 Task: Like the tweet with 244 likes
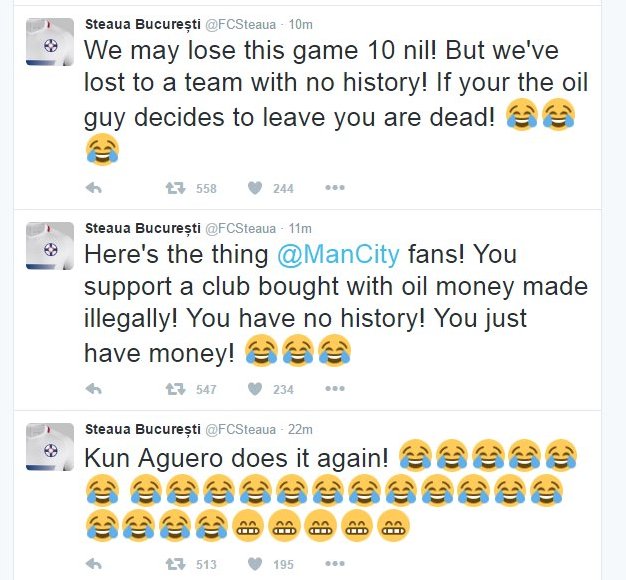[x=255, y=188]
